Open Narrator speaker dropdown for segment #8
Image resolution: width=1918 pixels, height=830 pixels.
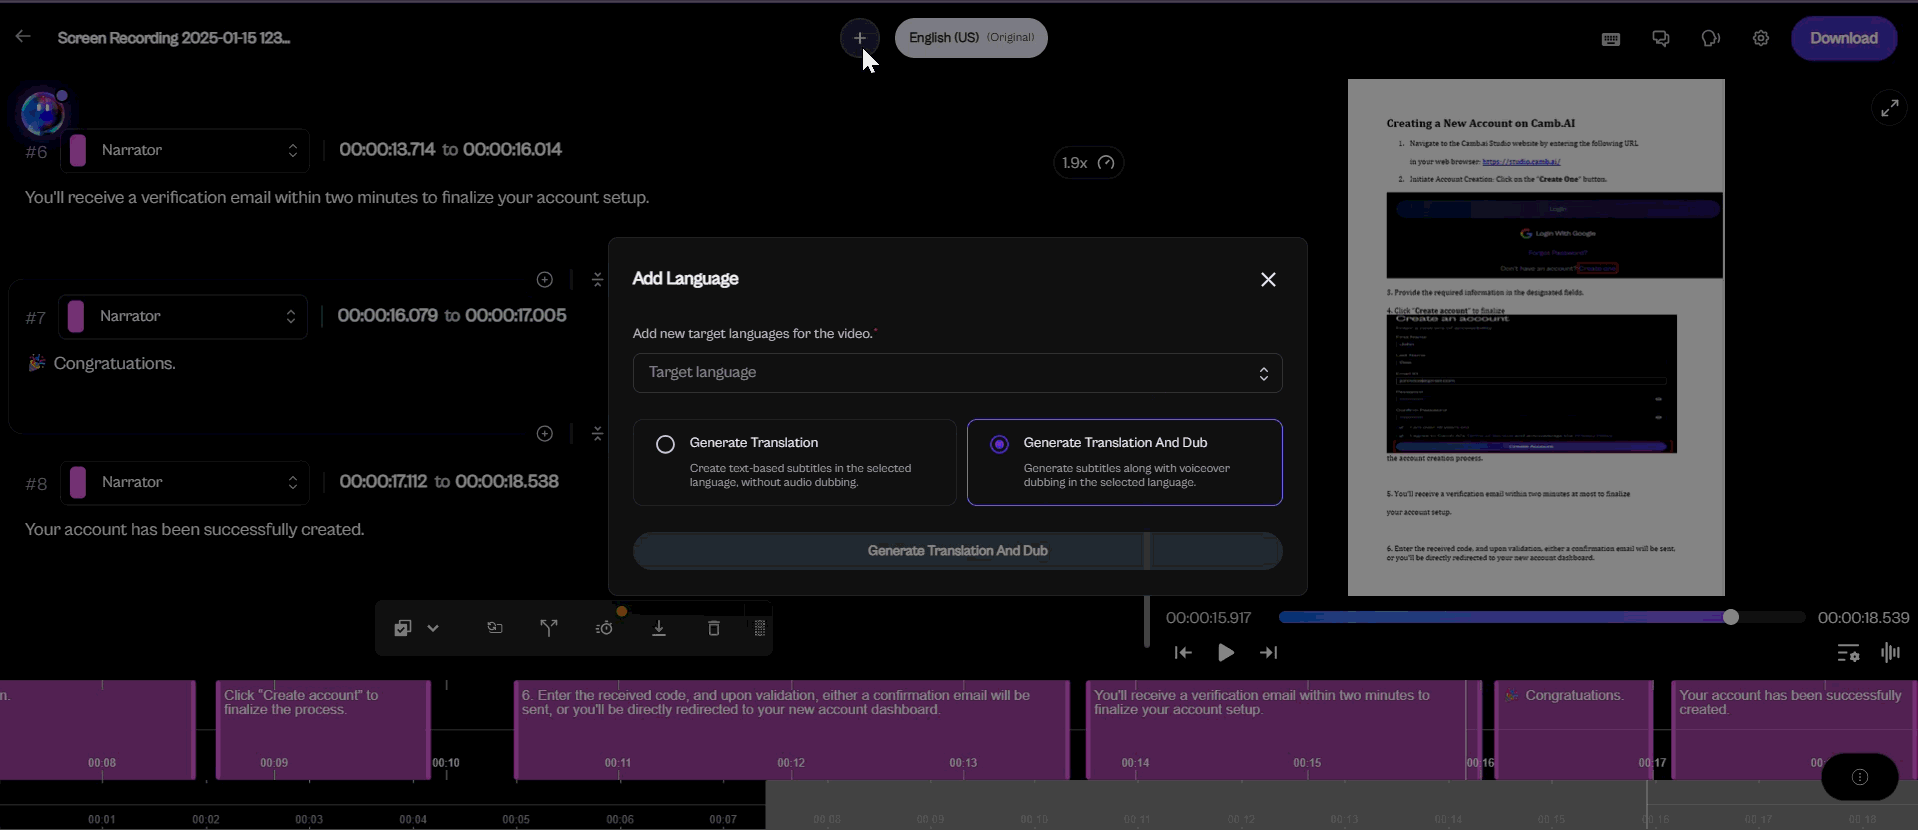point(185,482)
